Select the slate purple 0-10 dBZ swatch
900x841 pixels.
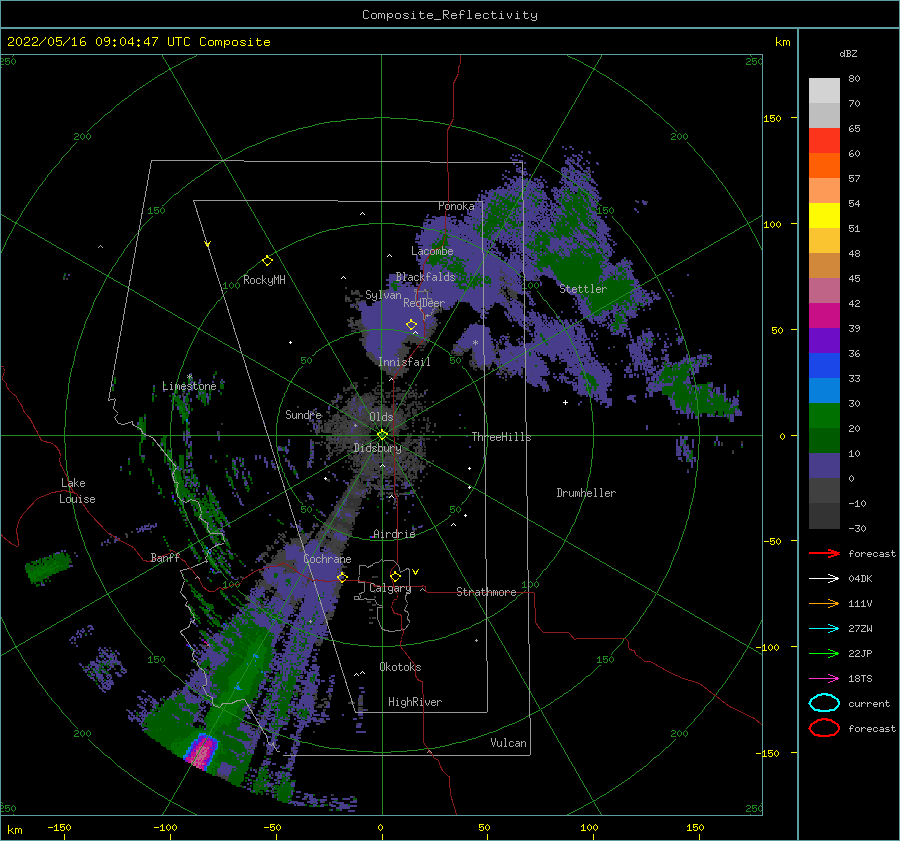824,466
